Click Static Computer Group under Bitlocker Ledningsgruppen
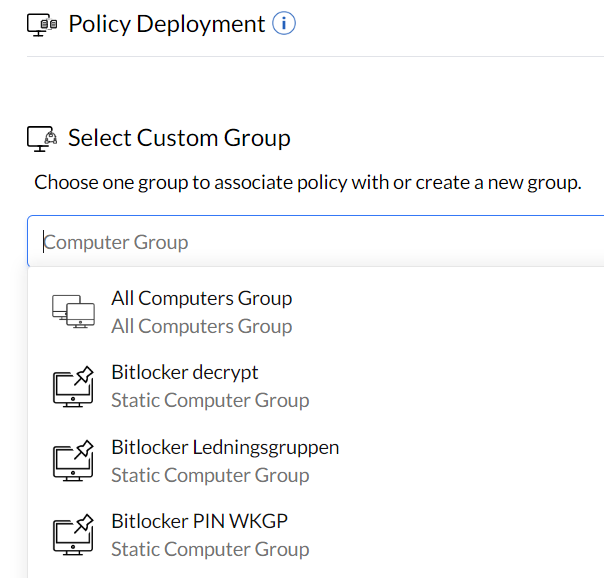Image resolution: width=604 pixels, height=578 pixels. tap(210, 474)
